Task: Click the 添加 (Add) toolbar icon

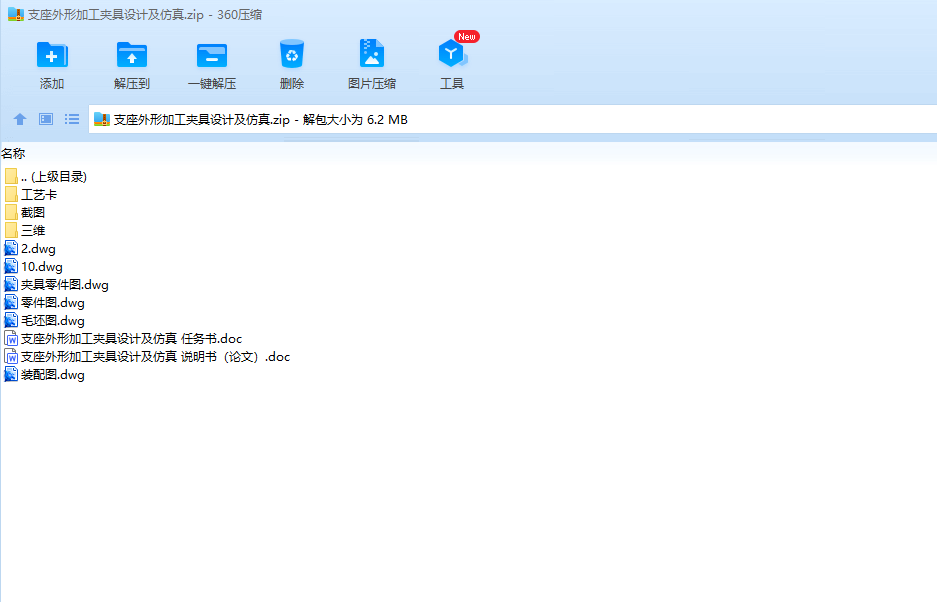Action: [52, 55]
